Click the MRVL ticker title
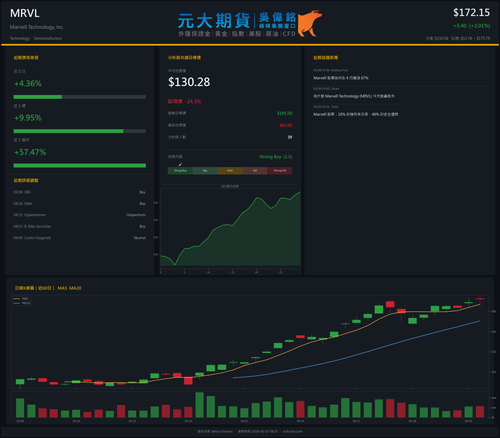Viewport: 500px width, 438px height. tap(25, 13)
